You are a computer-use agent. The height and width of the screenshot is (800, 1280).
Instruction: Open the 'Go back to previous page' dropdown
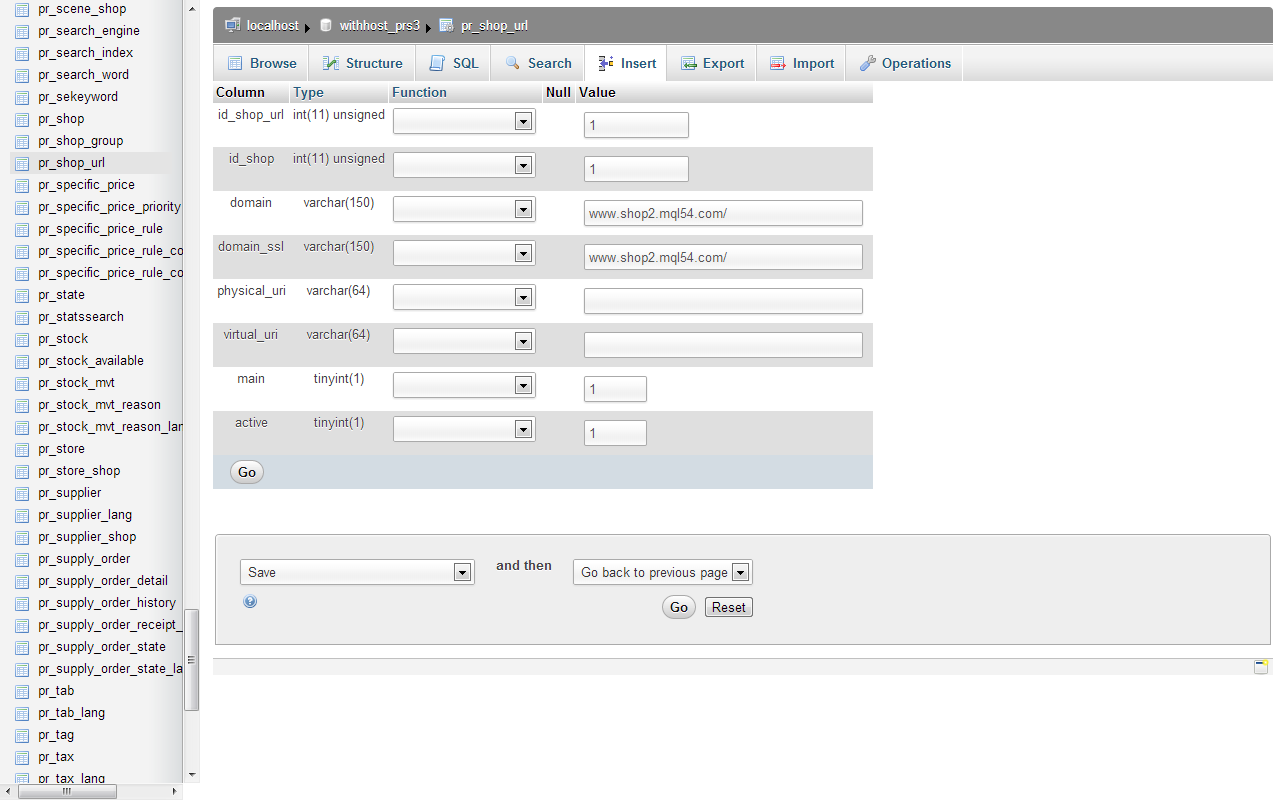tap(662, 572)
